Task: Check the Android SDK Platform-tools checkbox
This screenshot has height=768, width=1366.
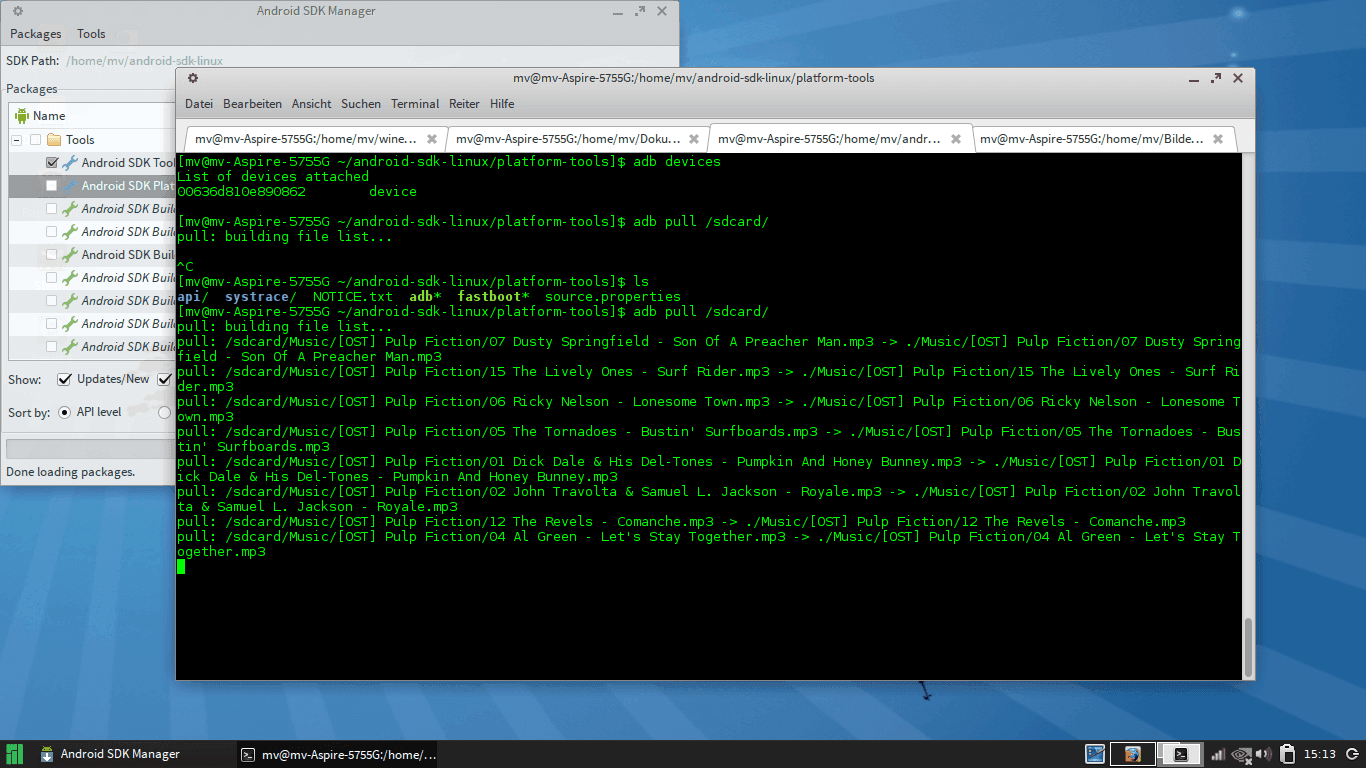Action: click(x=52, y=185)
